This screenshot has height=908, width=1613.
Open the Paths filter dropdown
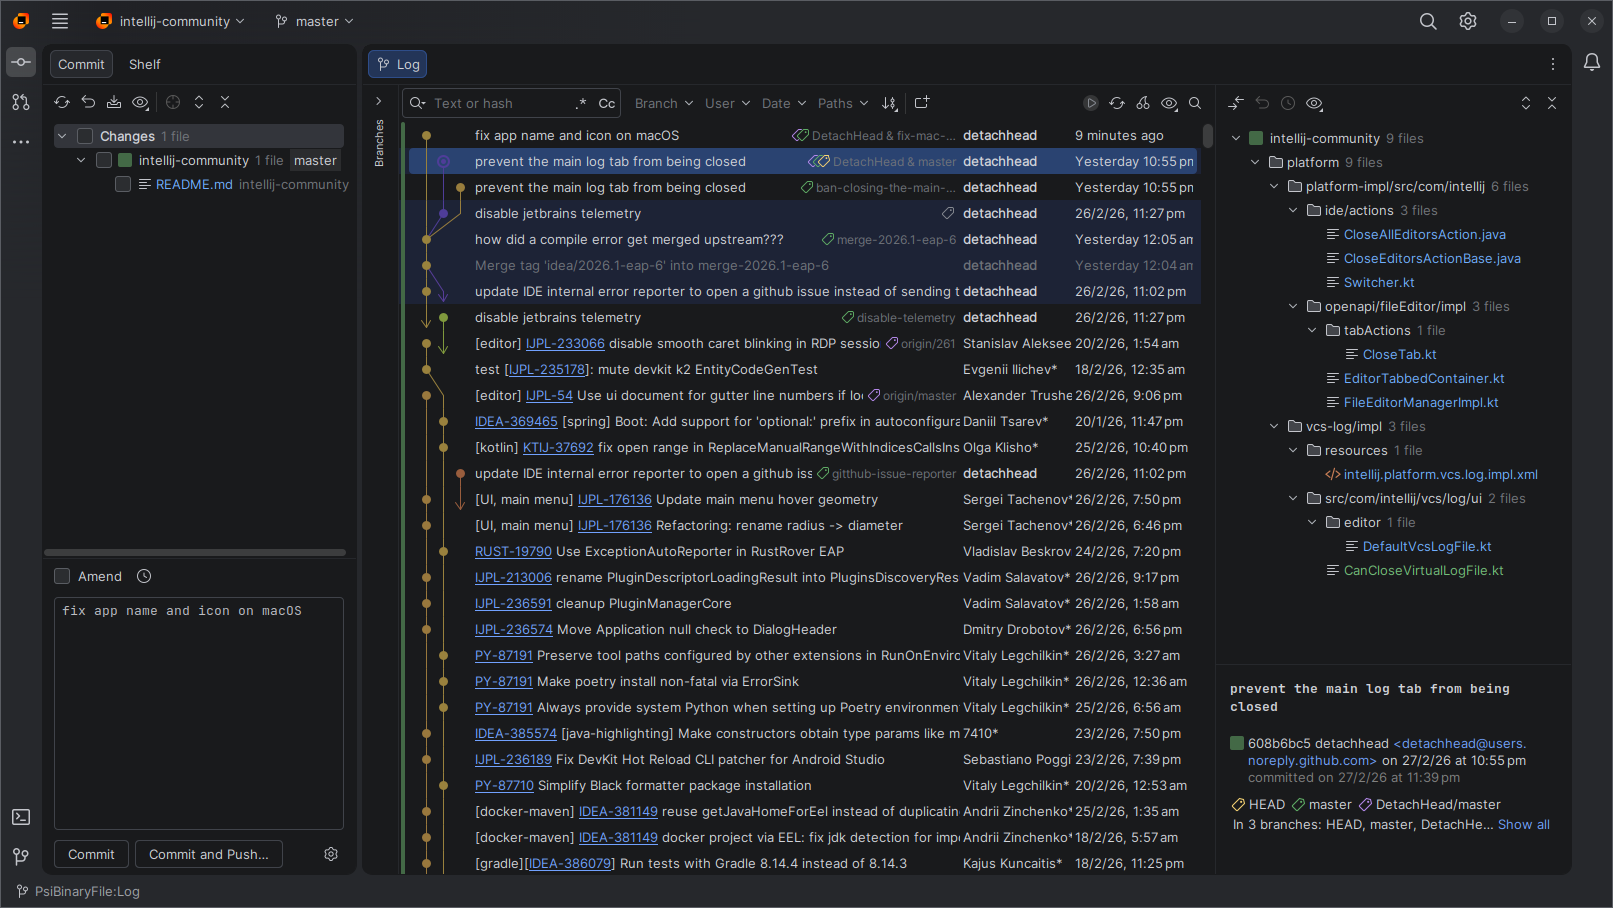(x=843, y=103)
